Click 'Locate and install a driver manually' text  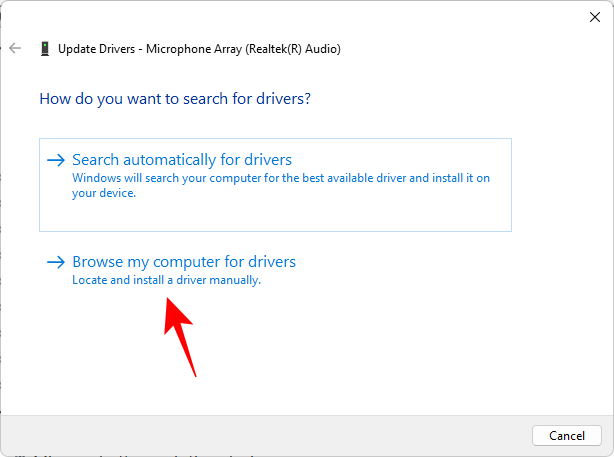(x=166, y=281)
